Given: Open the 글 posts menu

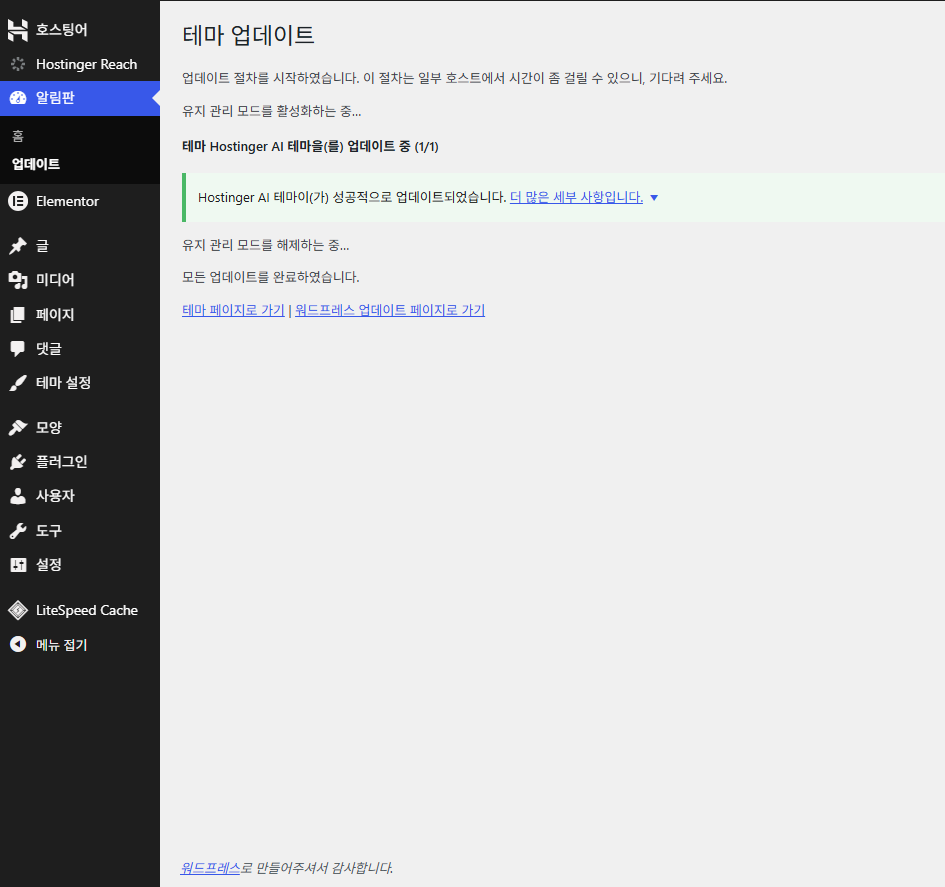Looking at the screenshot, I should pos(80,245).
